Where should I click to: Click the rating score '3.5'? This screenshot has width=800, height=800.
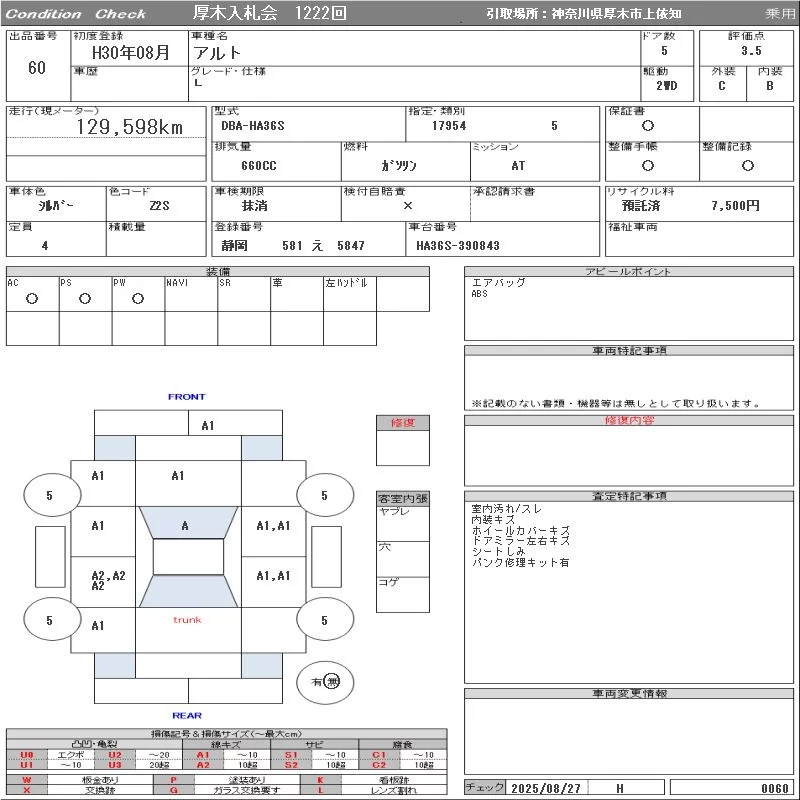click(751, 51)
